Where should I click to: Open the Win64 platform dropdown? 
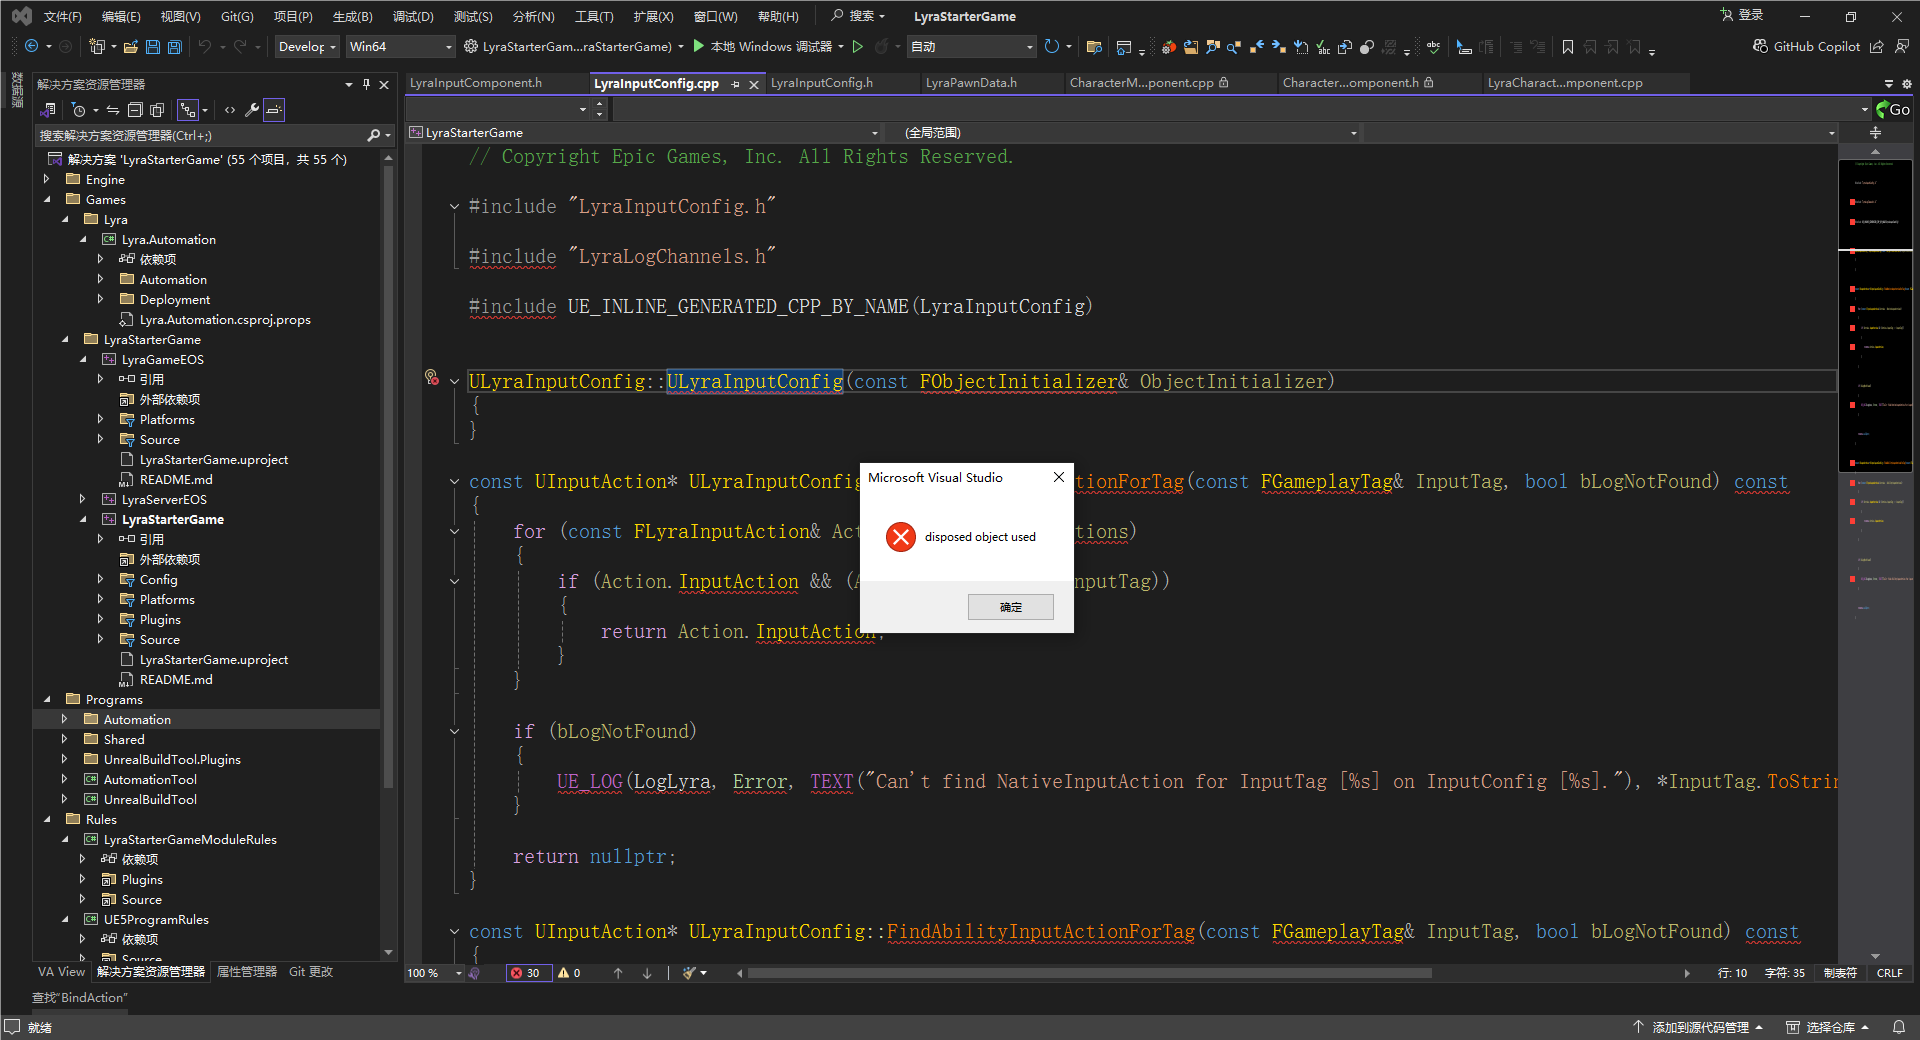point(400,46)
